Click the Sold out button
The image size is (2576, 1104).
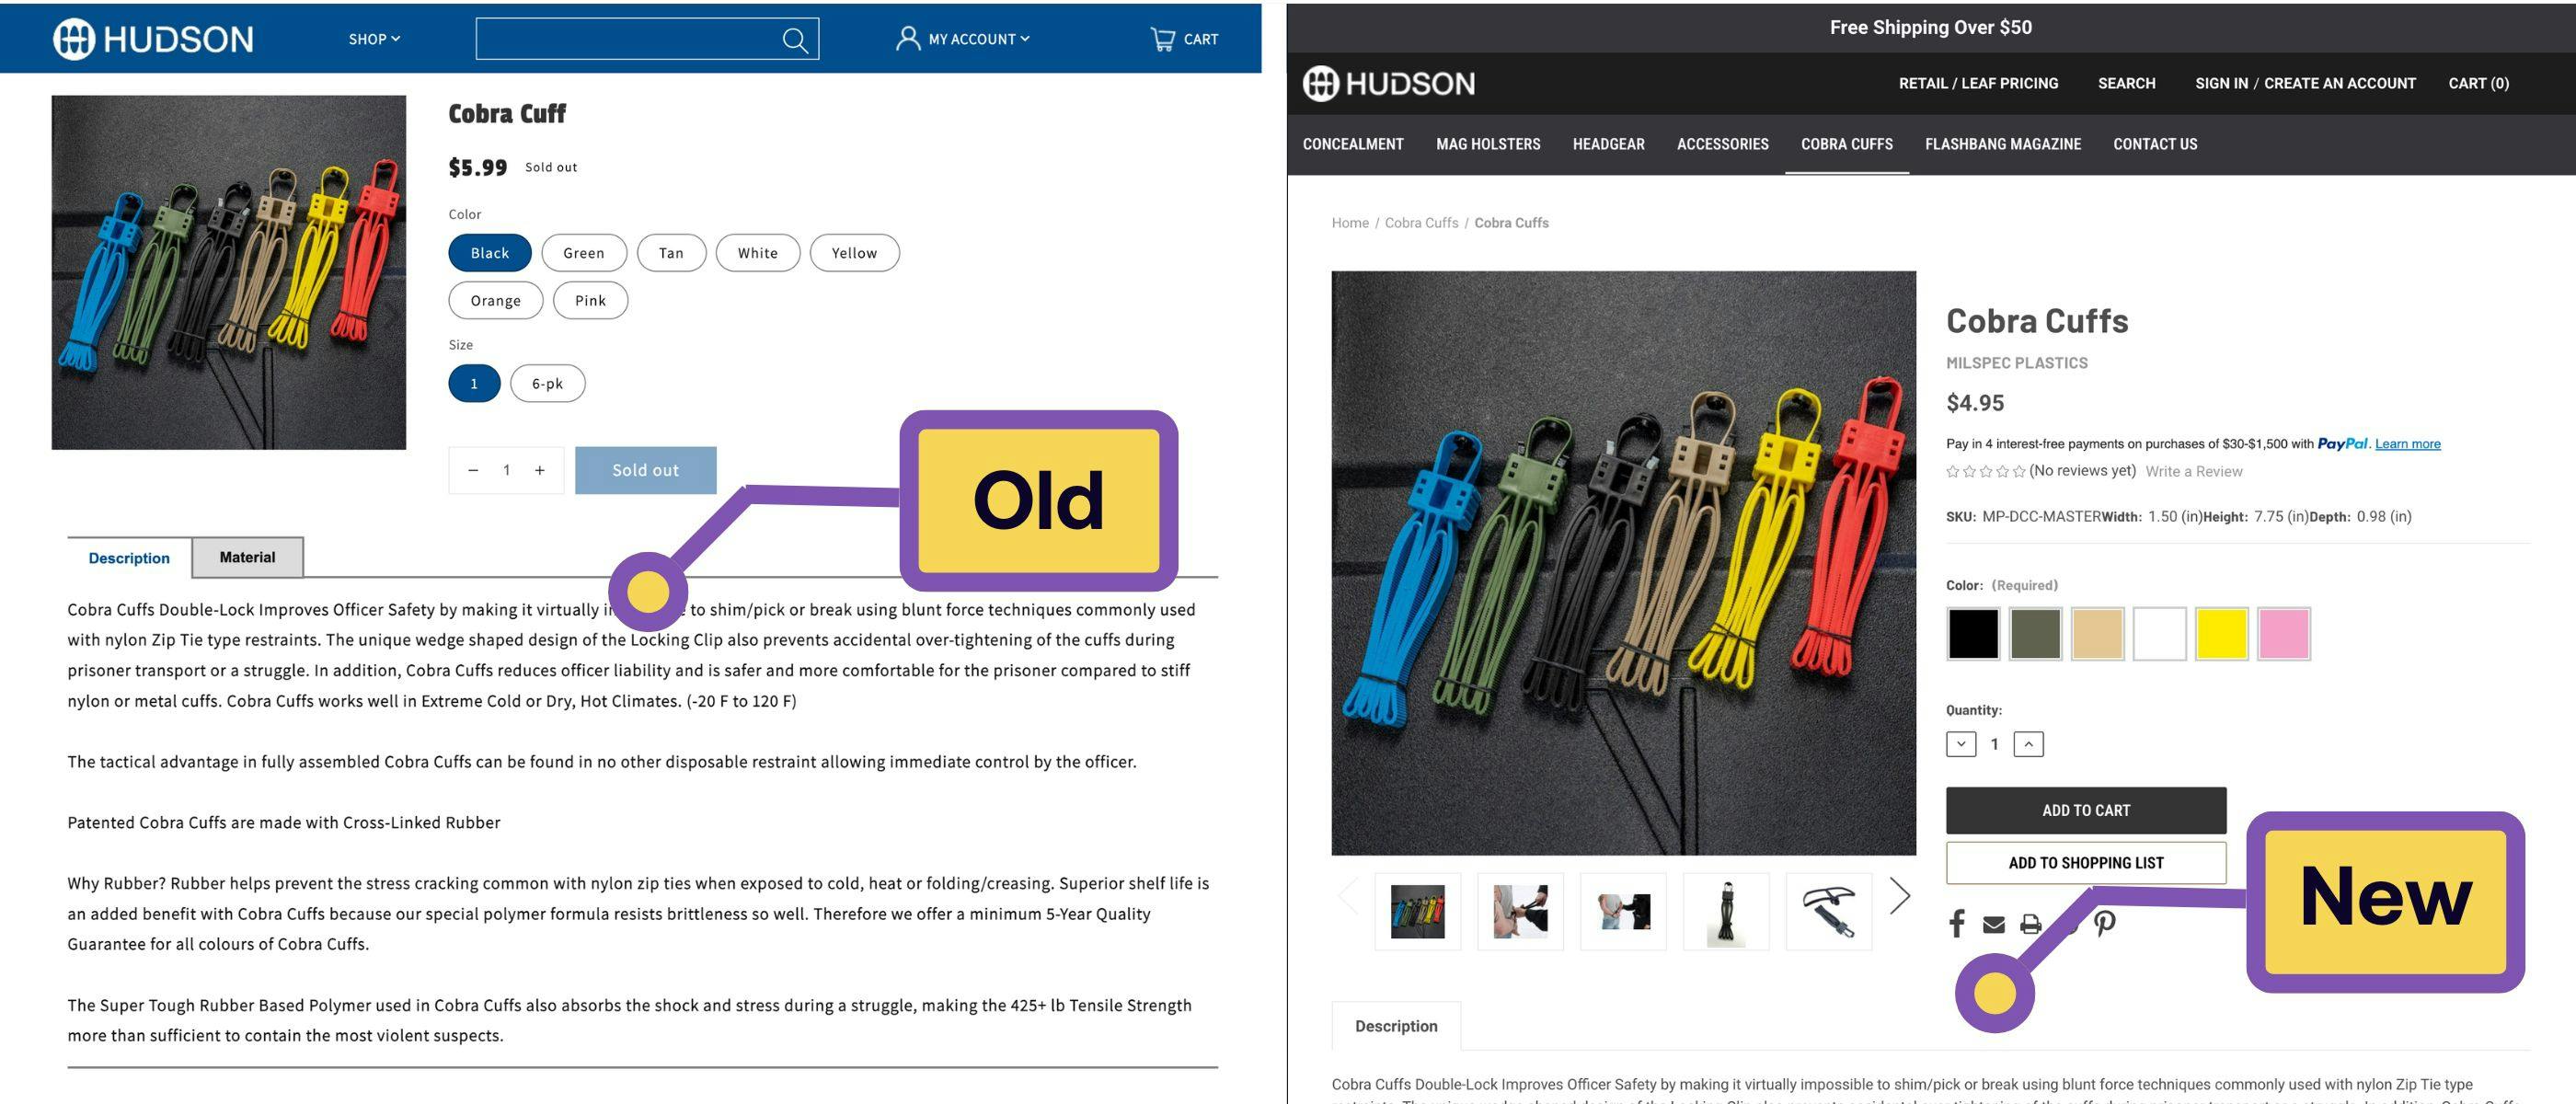[645, 470]
